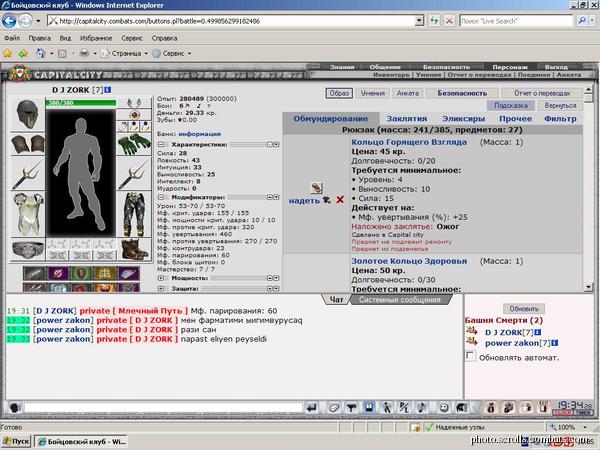
Task: Click the equipped green gloves
Action: point(134,144)
